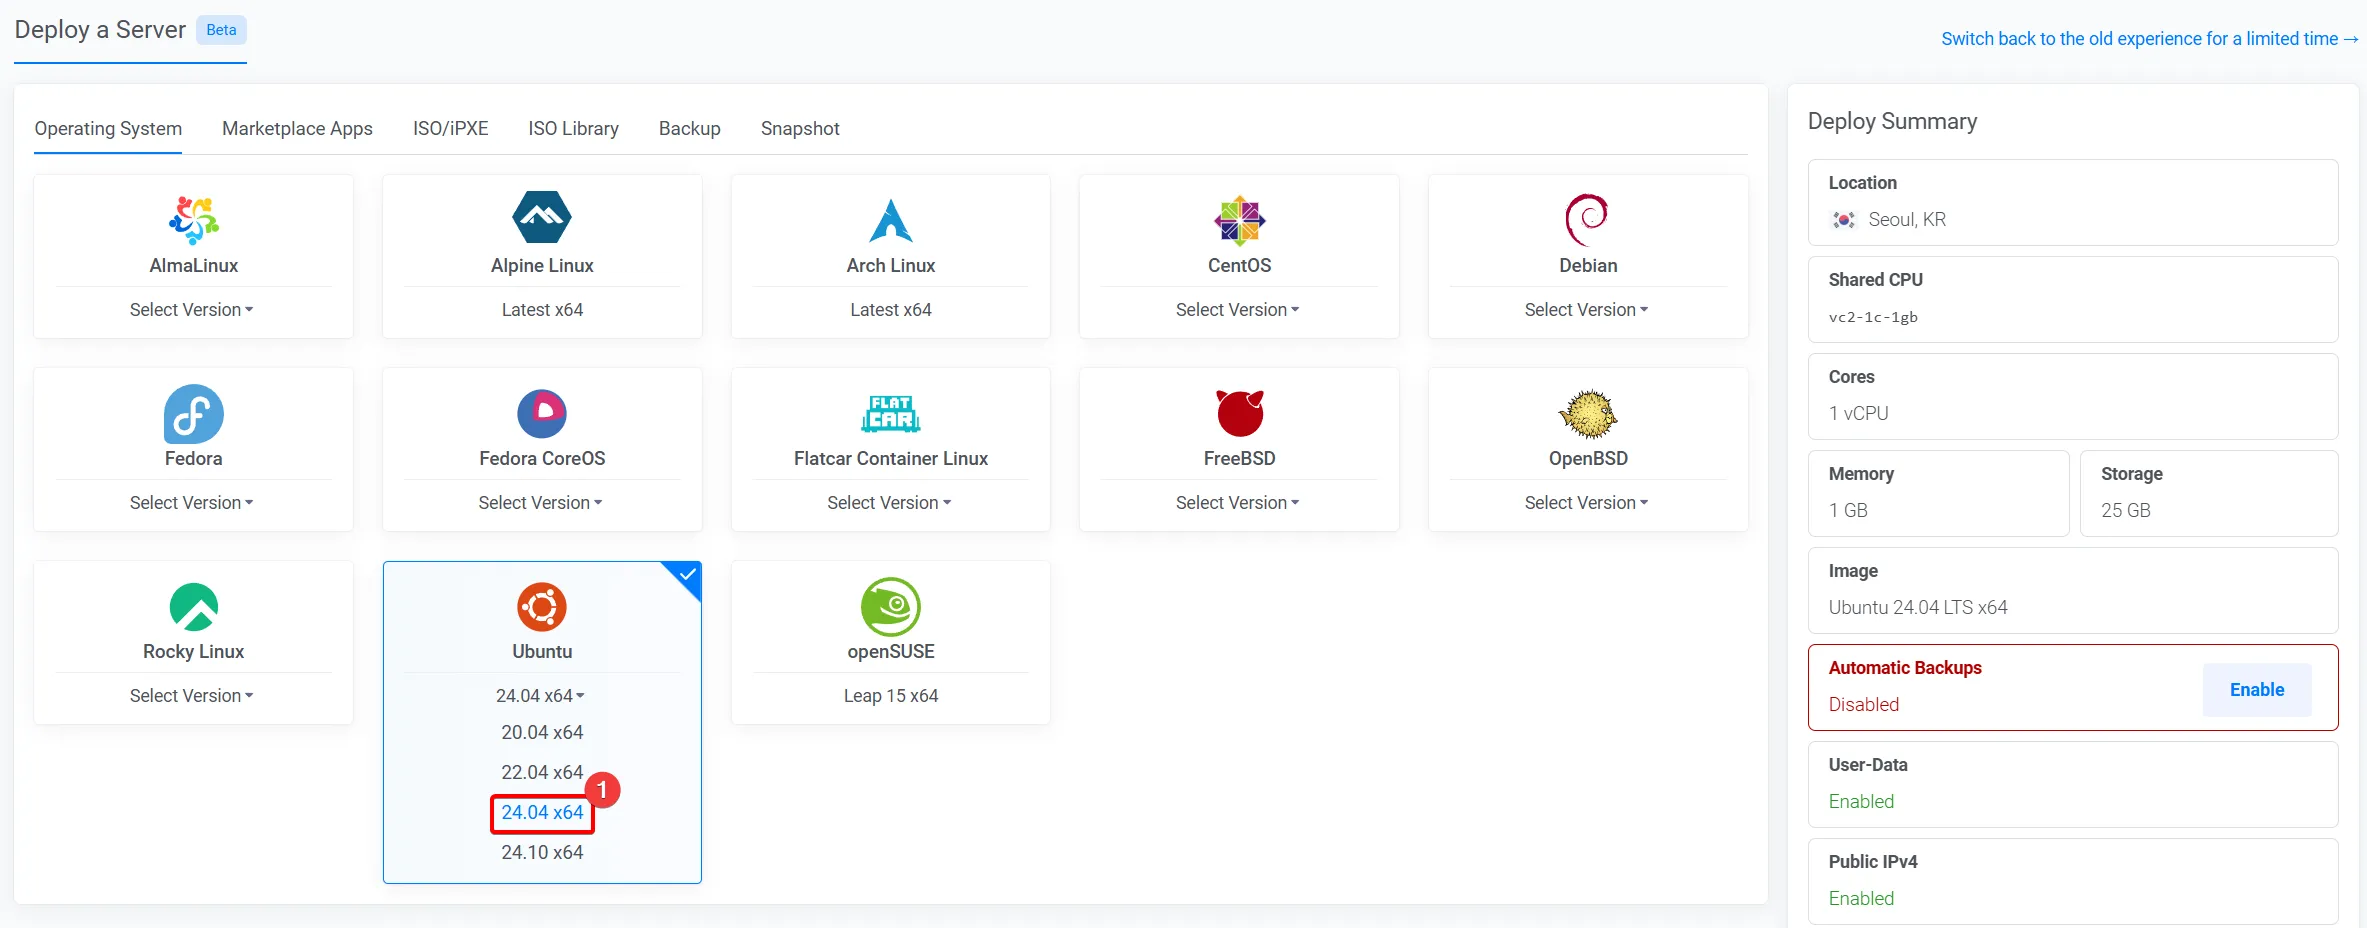The width and height of the screenshot is (2367, 928).
Task: Click the Flatcar Container Linux logo
Action: point(890,413)
